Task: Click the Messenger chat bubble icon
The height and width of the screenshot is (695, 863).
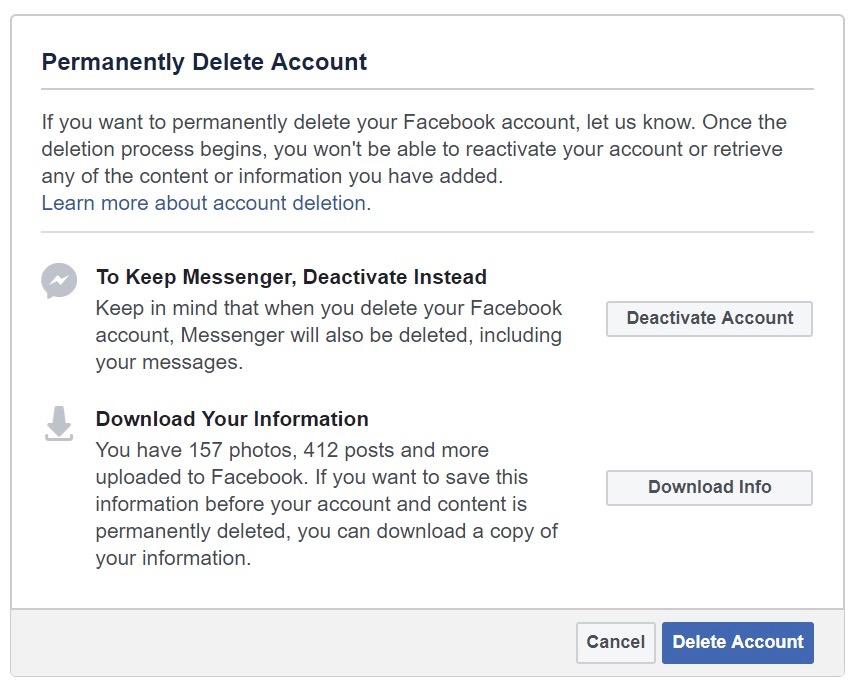Action: [59, 281]
